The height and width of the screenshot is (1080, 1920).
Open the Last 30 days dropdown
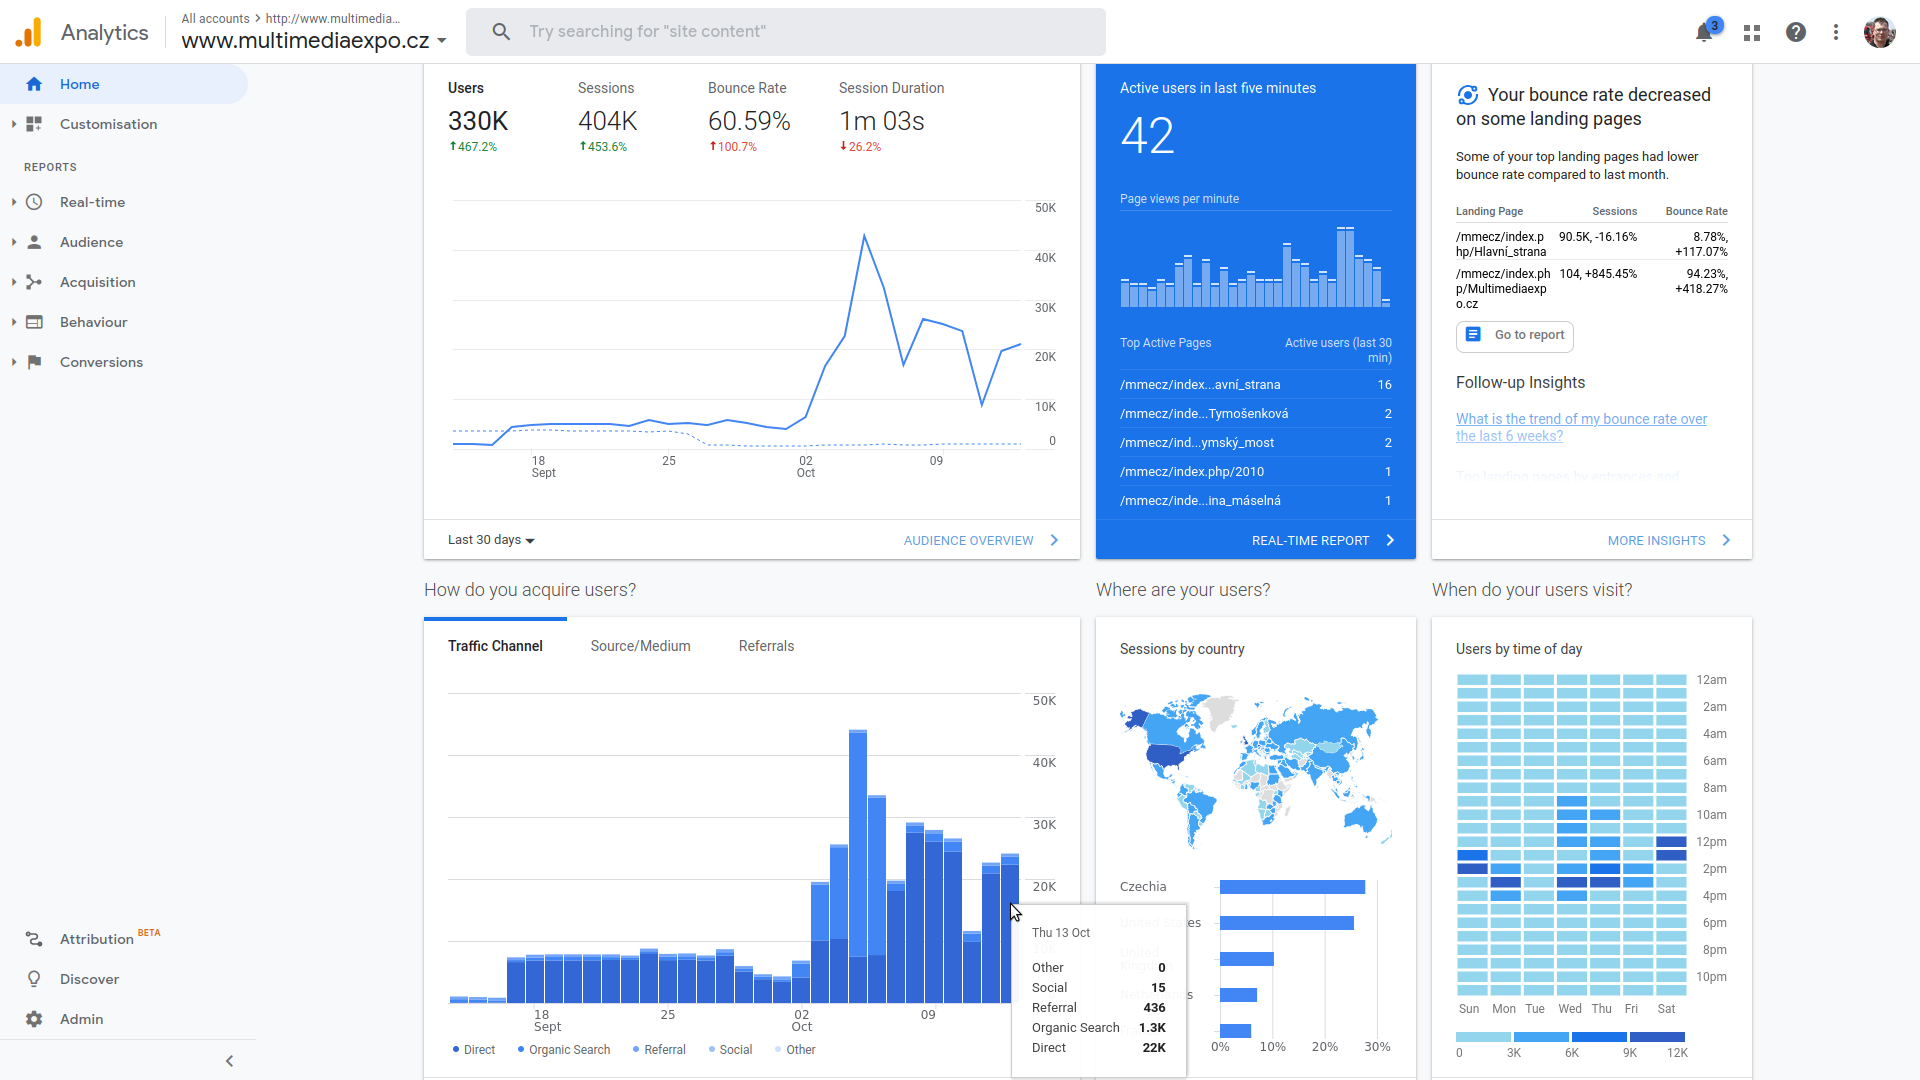pos(491,540)
